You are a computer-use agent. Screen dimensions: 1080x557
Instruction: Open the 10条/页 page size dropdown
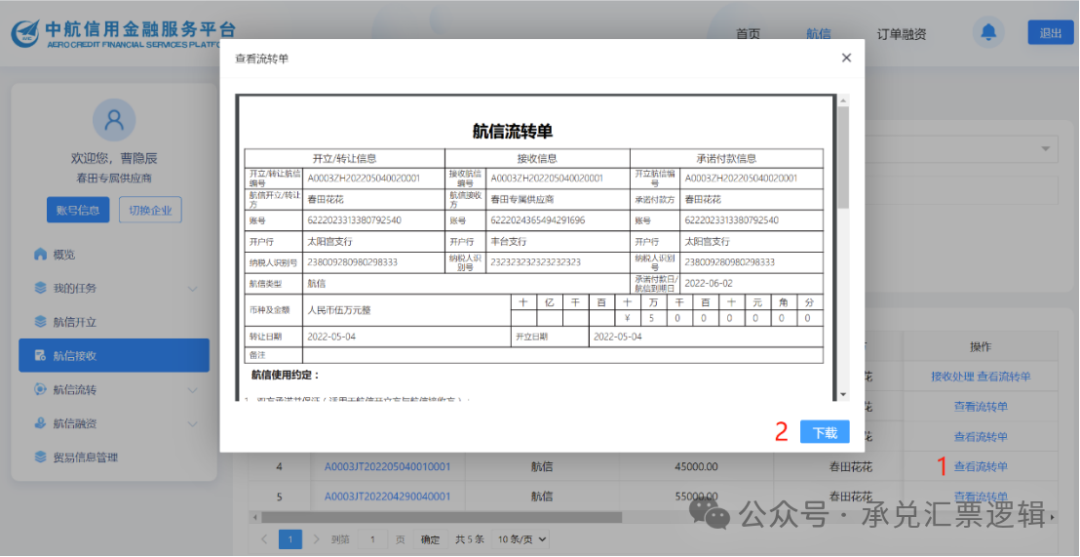point(522,539)
